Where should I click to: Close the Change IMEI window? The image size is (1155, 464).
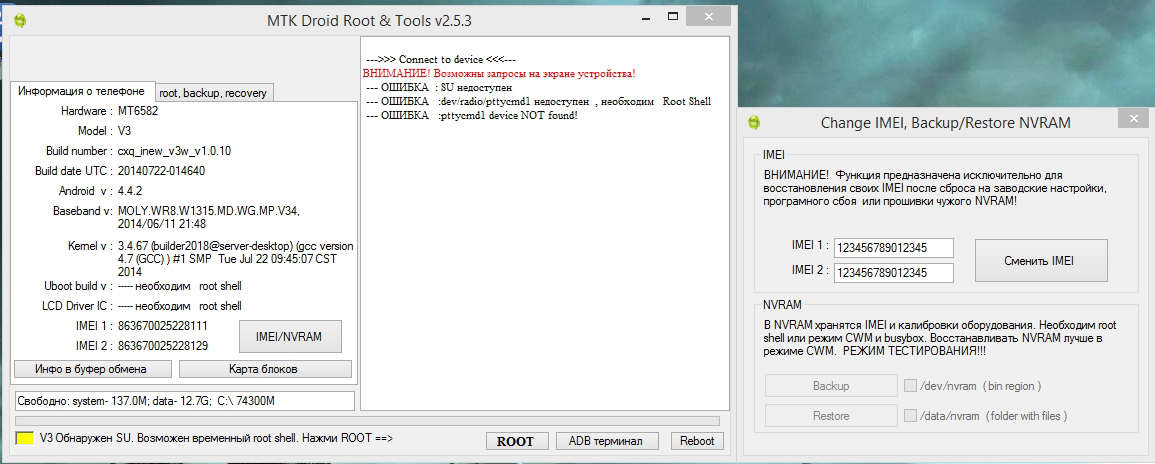point(1132,118)
